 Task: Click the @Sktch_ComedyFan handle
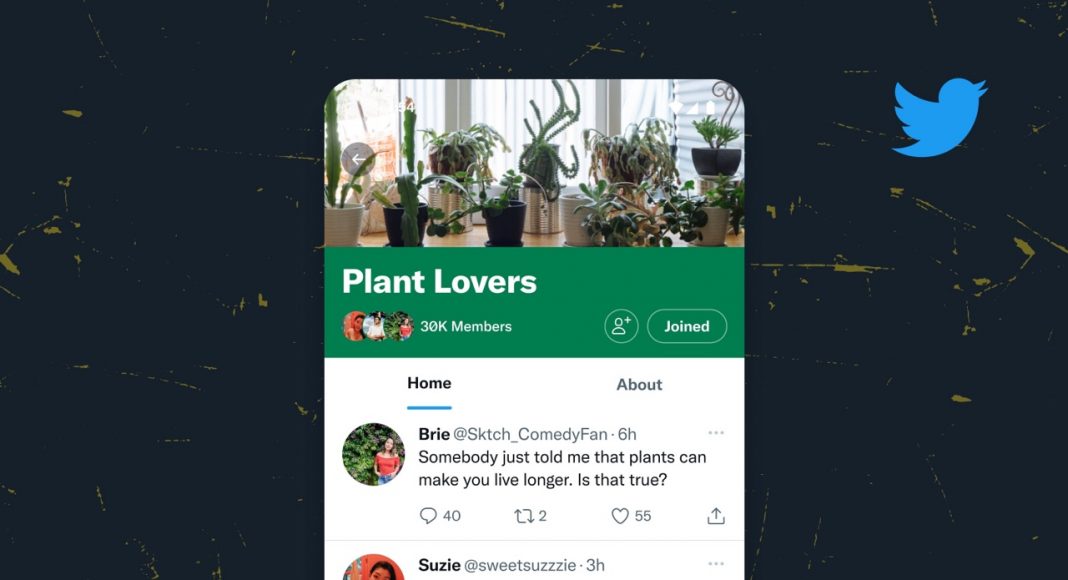click(530, 434)
